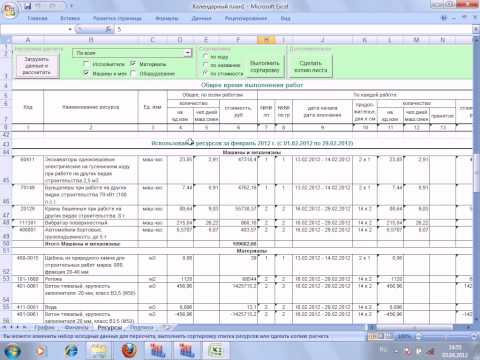
Task: Click the Загрузить данные и рассчитать button
Action: coord(37,65)
